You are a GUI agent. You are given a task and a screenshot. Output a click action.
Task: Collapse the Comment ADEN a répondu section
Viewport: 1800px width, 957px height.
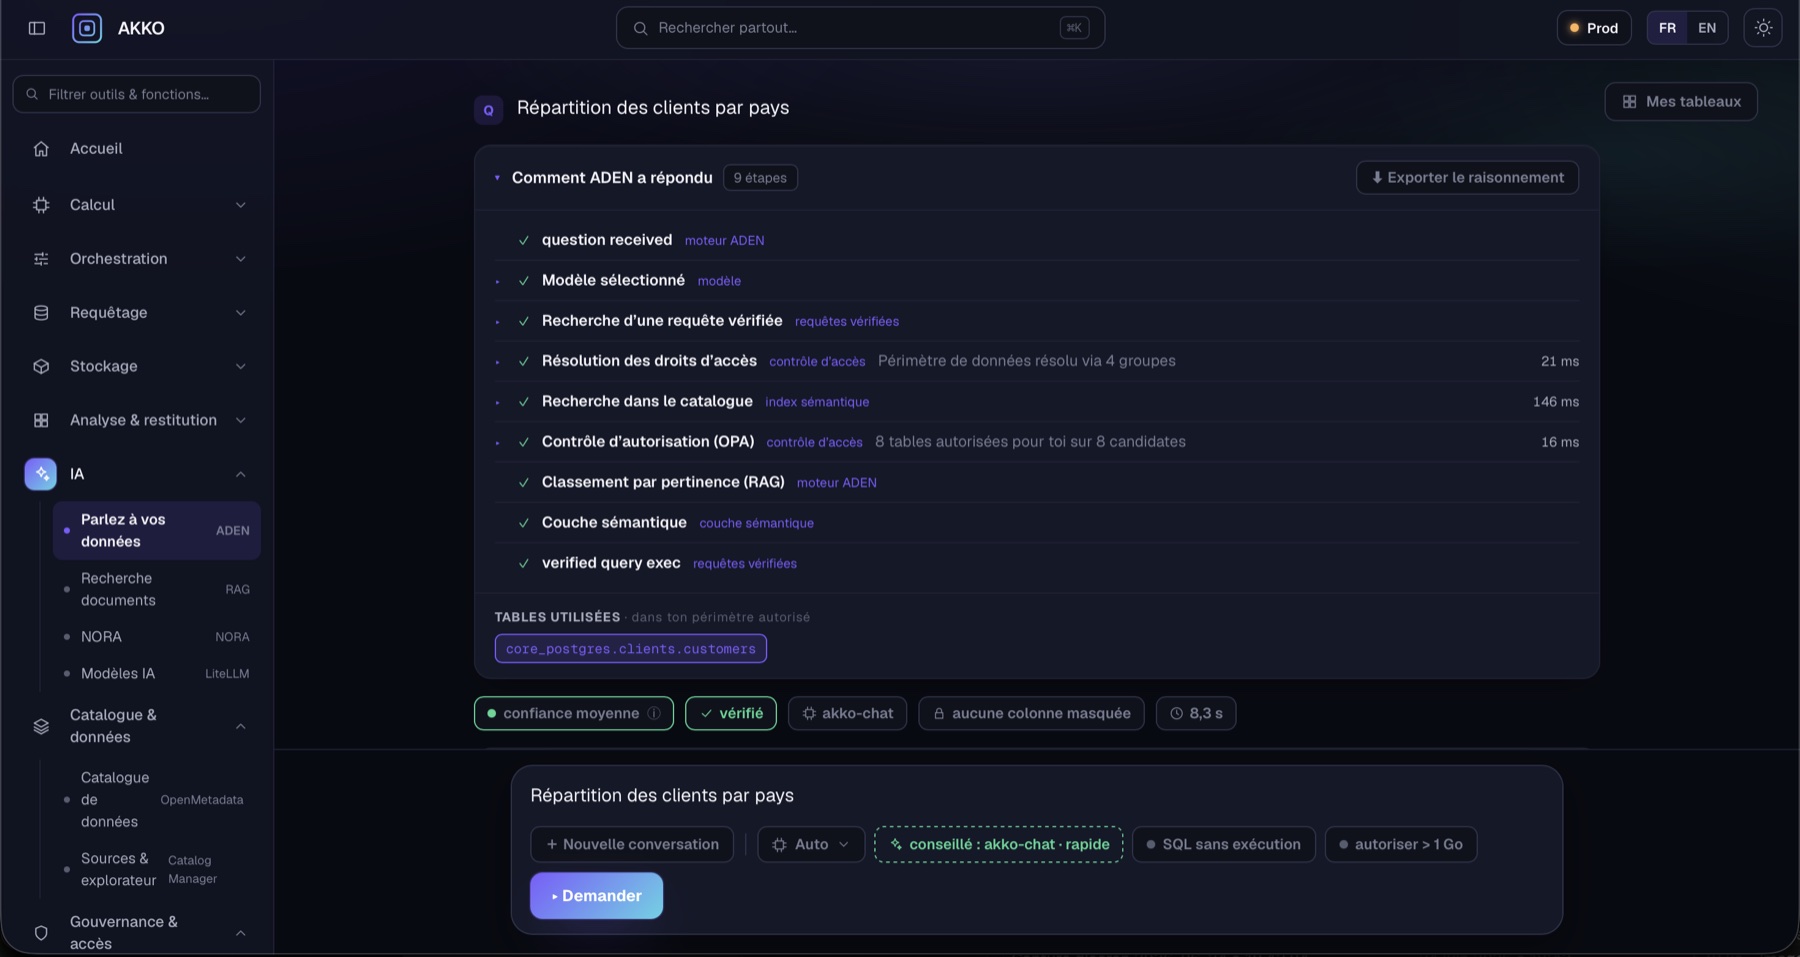coord(497,178)
